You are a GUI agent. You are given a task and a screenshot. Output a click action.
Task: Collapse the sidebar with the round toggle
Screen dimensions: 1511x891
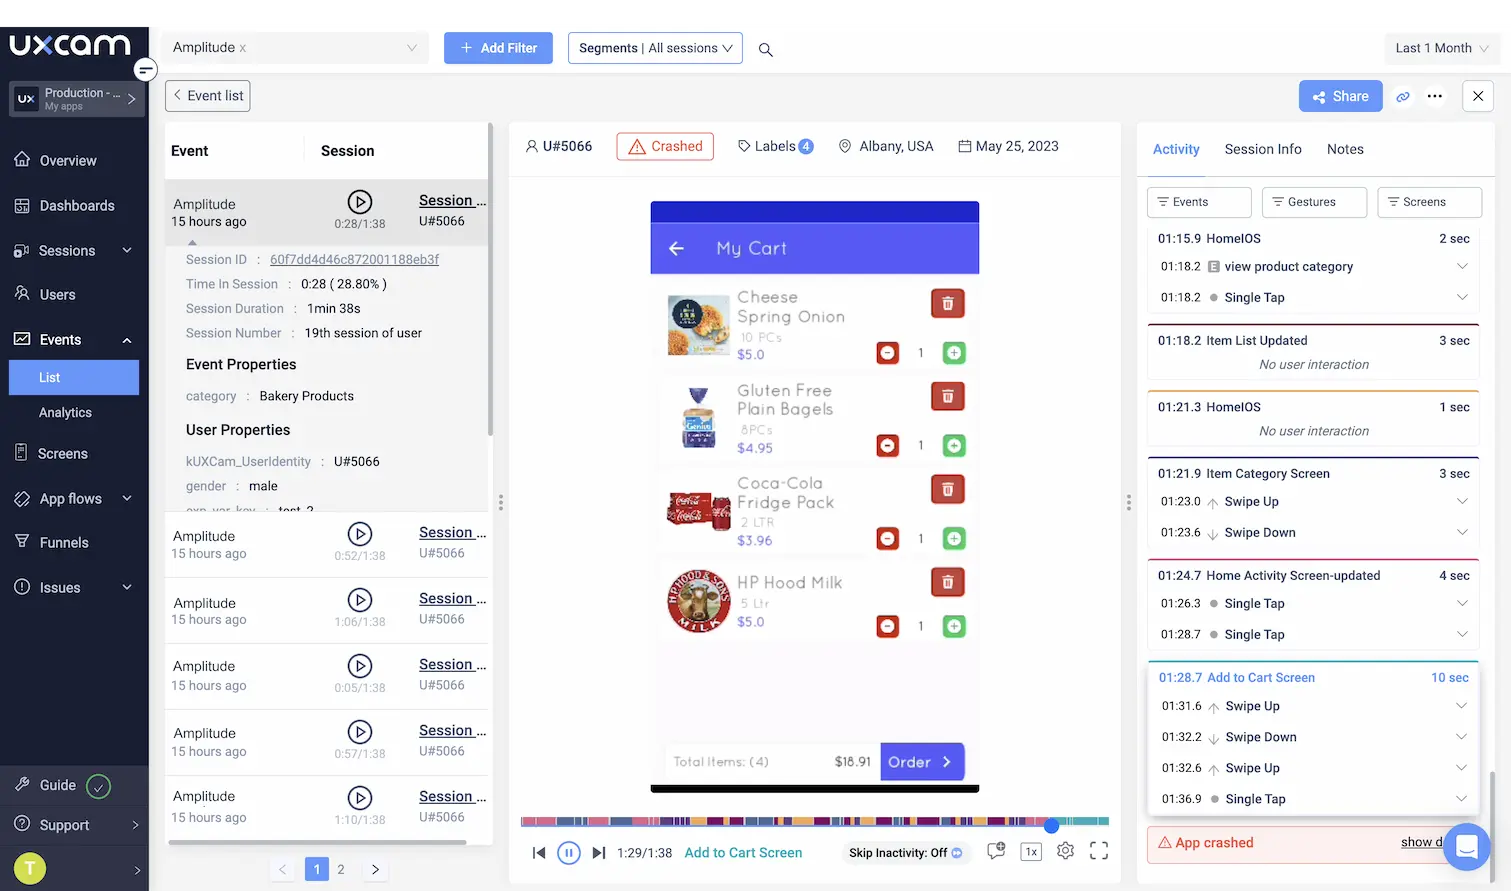point(146,69)
